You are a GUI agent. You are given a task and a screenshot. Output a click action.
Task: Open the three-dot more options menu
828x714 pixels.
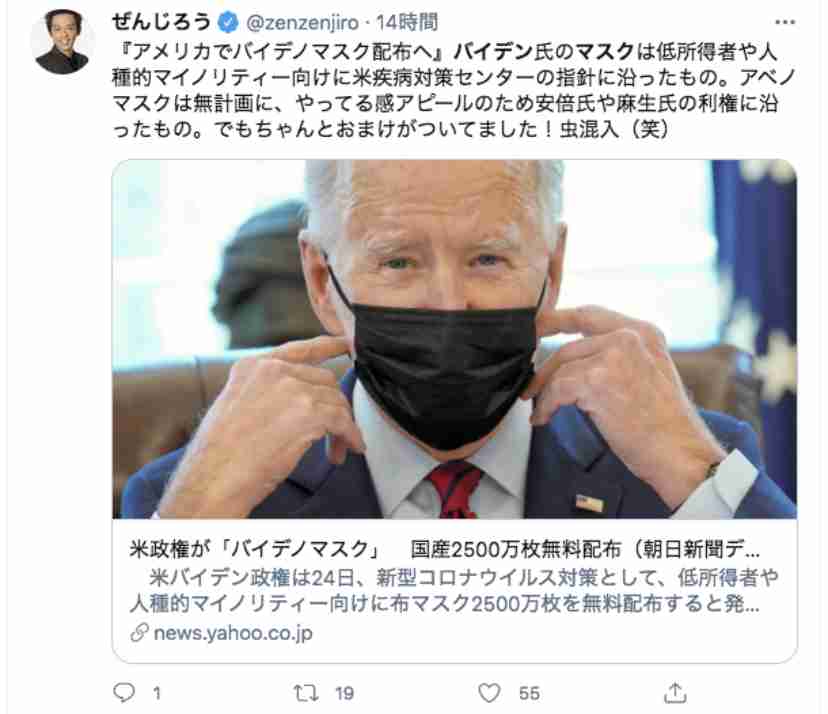785,22
